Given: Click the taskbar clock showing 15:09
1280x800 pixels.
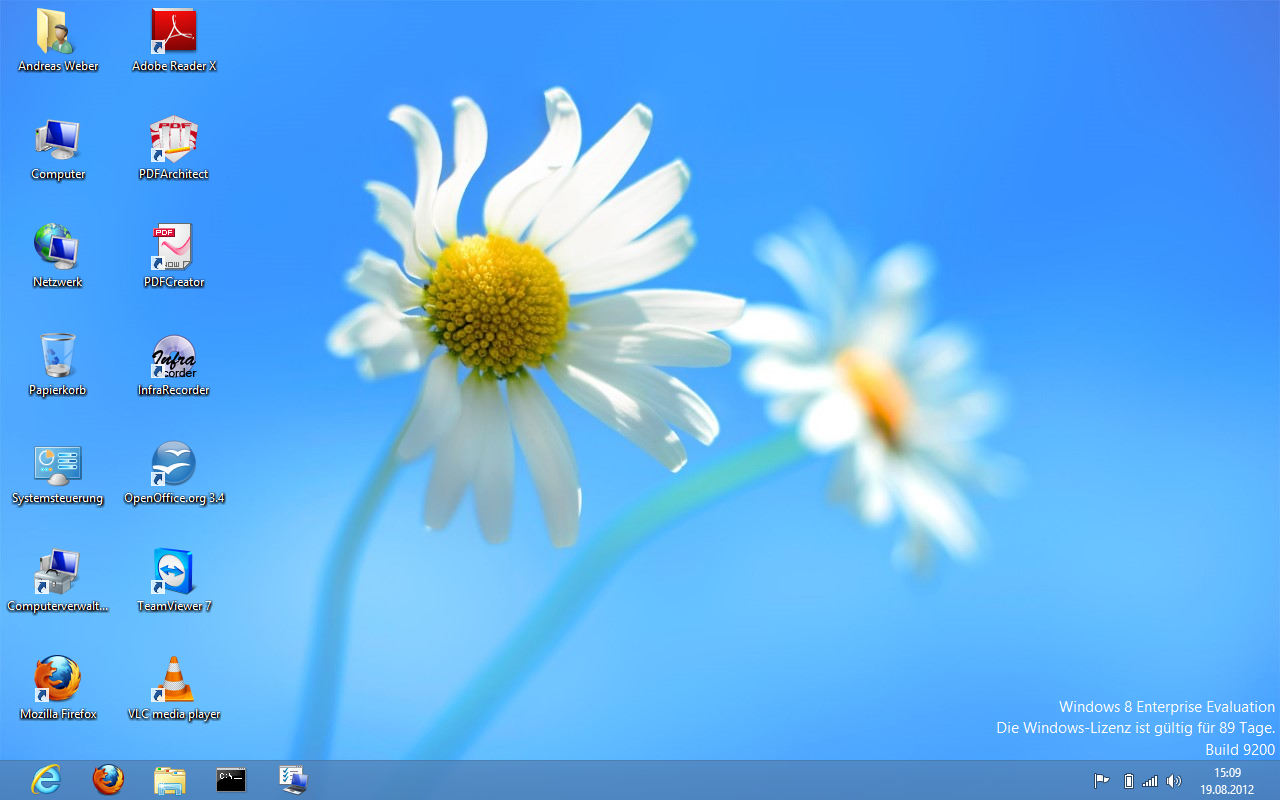Looking at the screenshot, I should [1227, 780].
